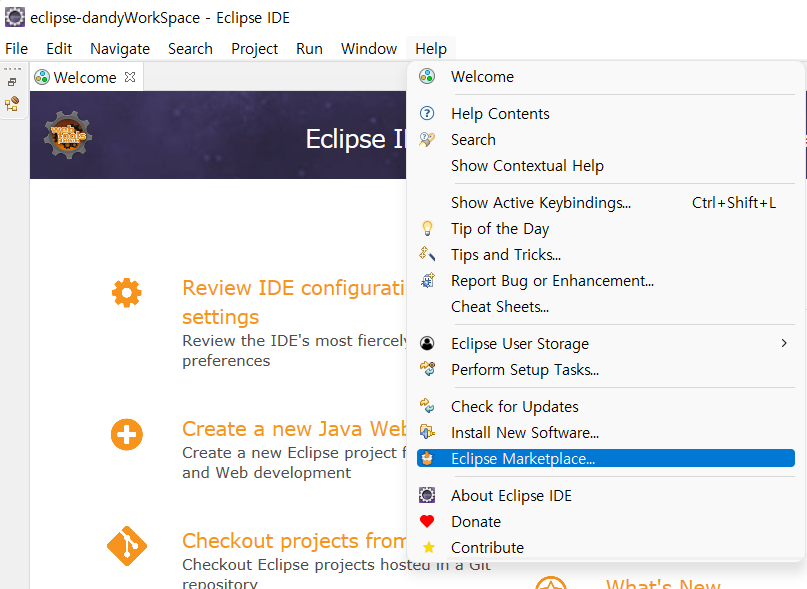
Task: Click the Web Tools gear logo
Action: [x=67, y=134]
